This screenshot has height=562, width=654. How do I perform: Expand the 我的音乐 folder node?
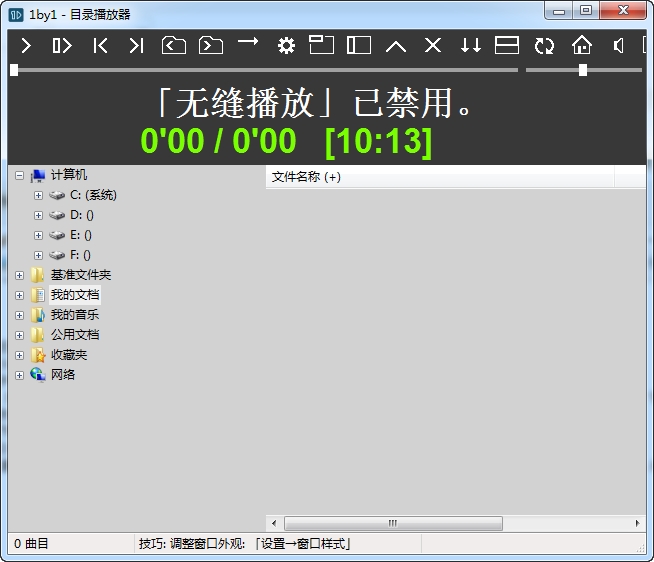(19, 315)
